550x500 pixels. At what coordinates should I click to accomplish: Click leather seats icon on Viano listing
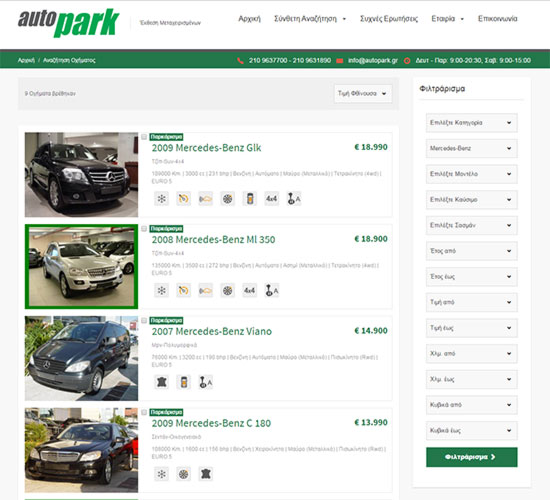161,382
